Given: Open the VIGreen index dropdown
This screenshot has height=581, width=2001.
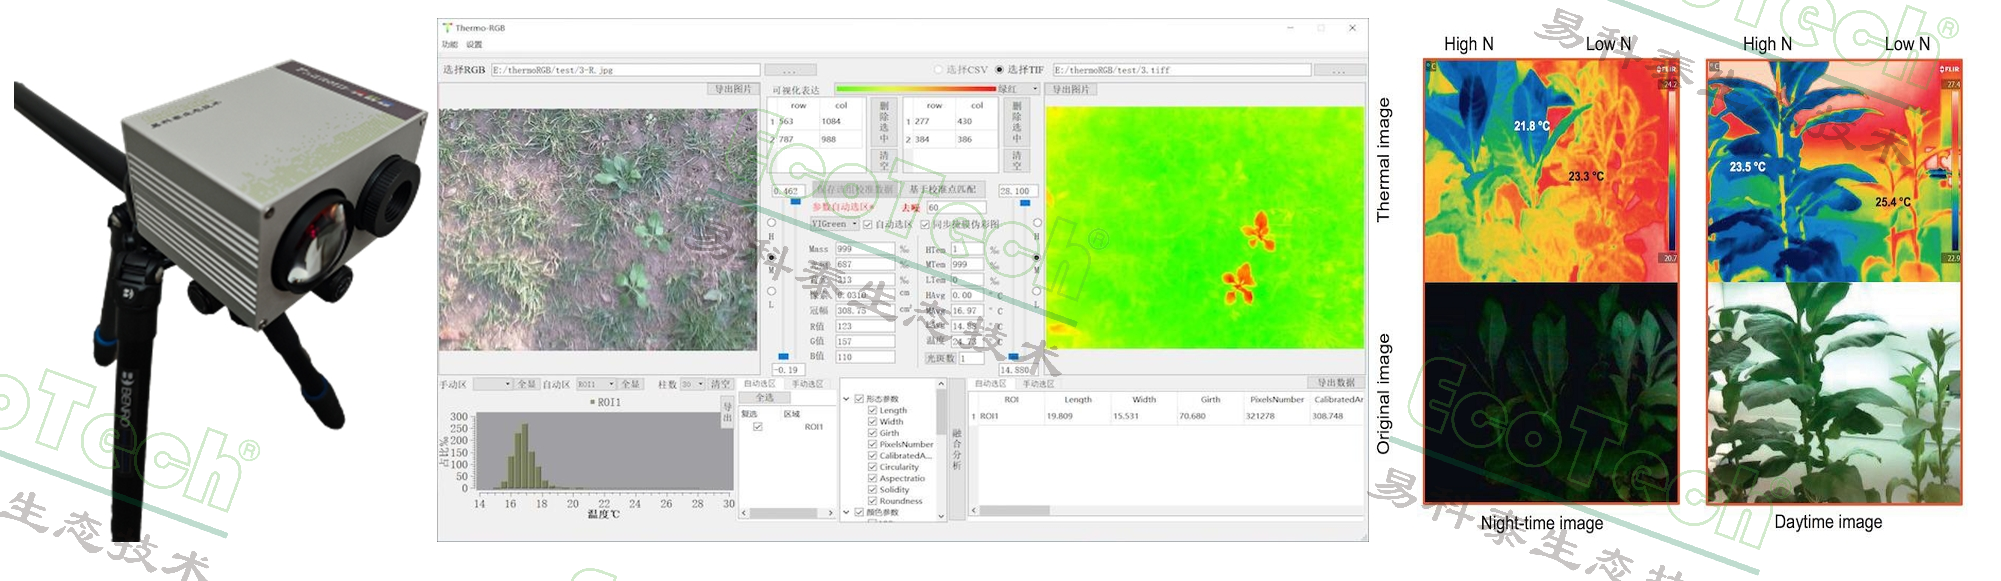Looking at the screenshot, I should click(x=855, y=224).
